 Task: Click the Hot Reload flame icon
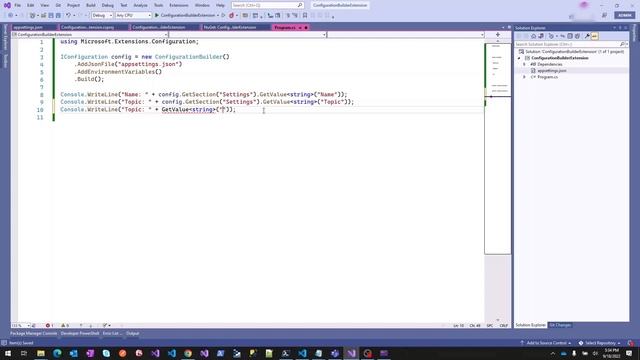pyautogui.click(x=231, y=15)
